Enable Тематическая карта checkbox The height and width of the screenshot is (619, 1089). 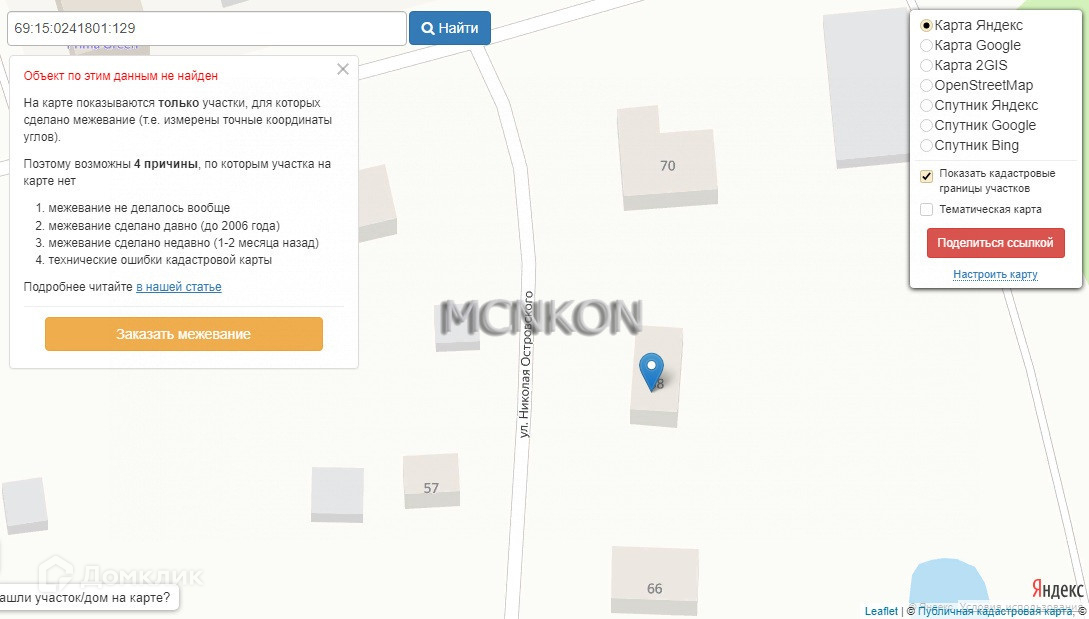coord(926,209)
